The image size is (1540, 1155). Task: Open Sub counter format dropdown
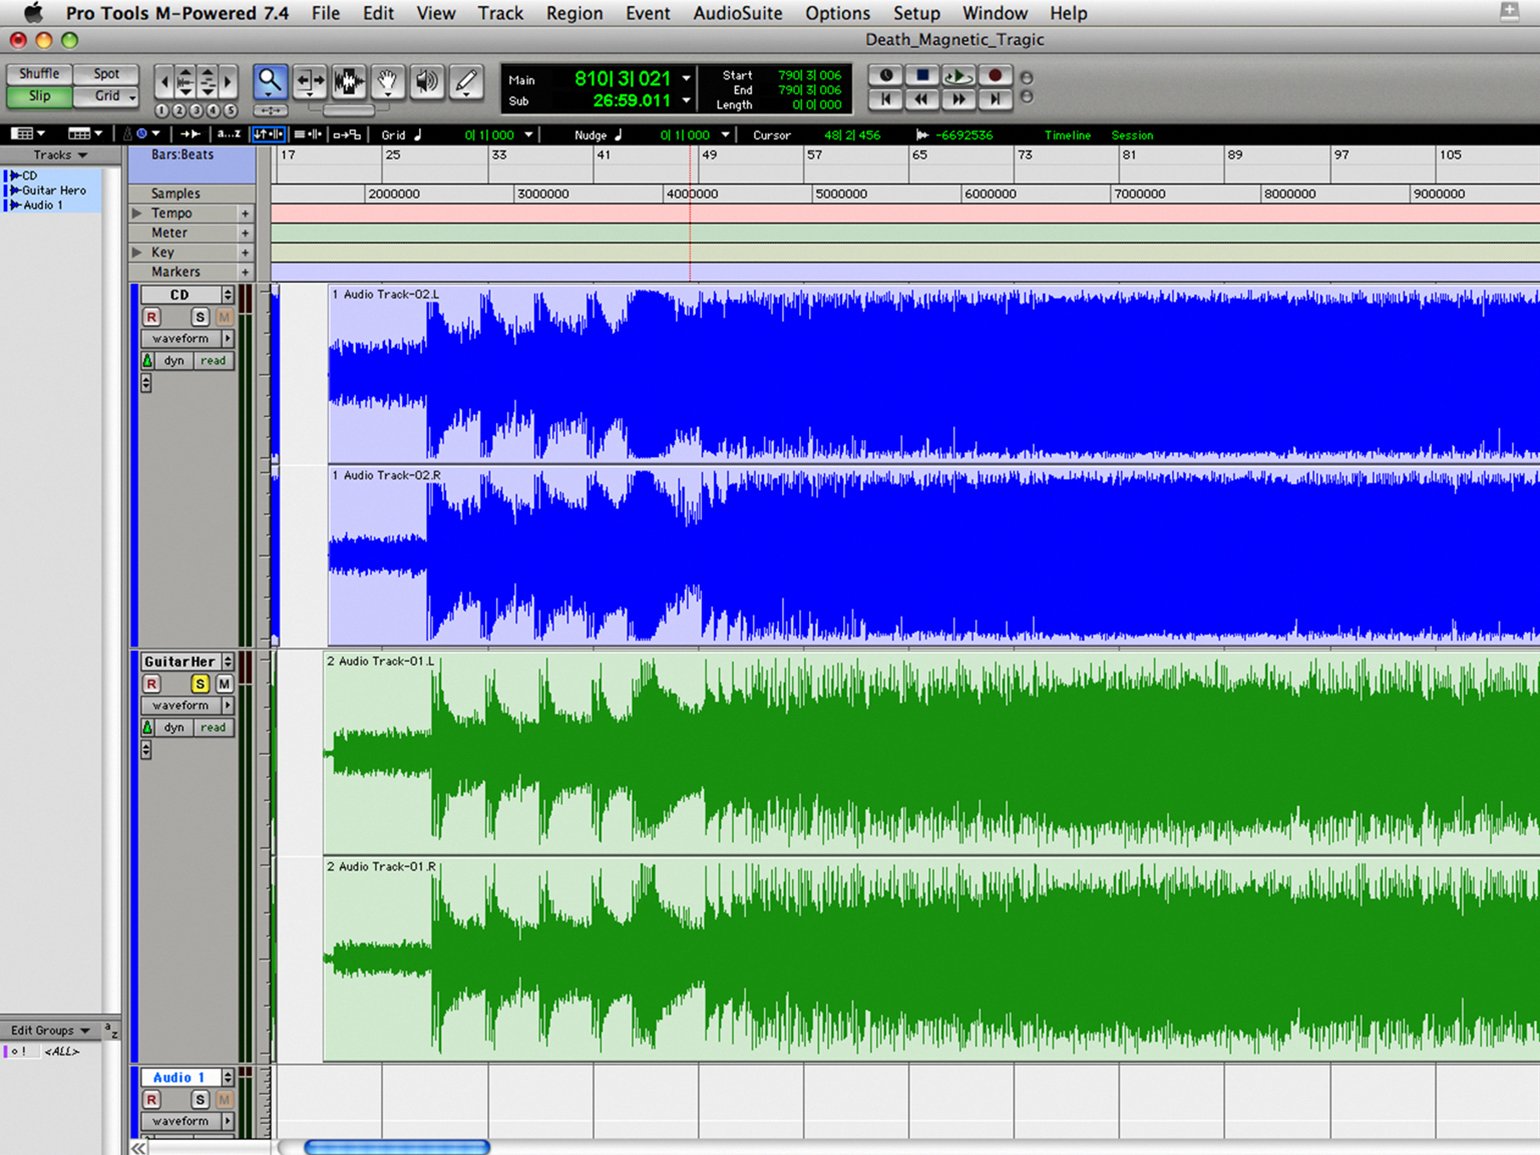coord(686,100)
